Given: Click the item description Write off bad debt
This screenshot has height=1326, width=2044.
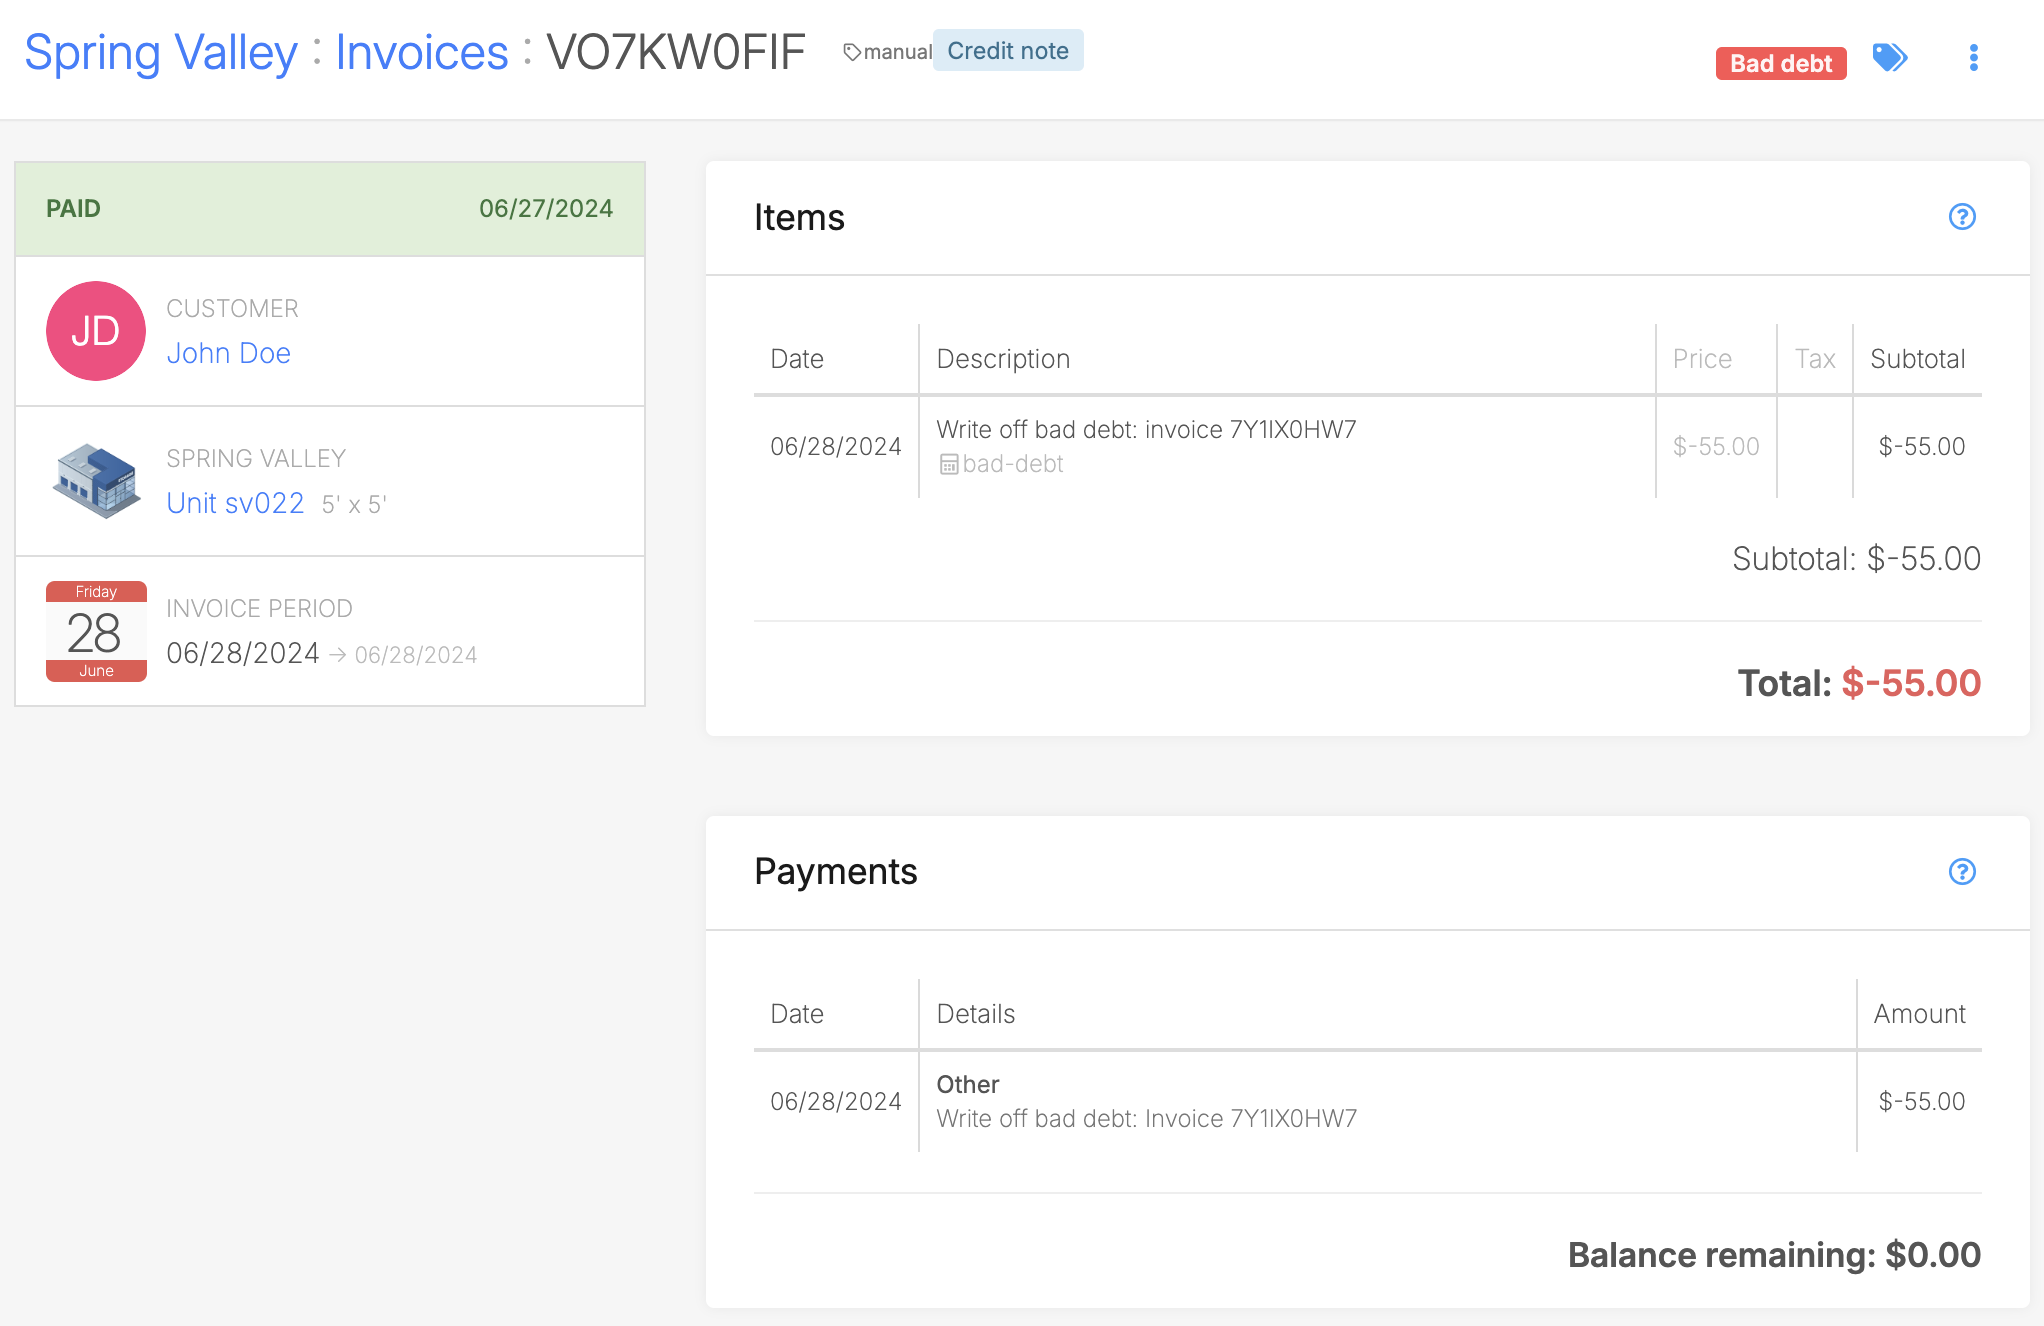Looking at the screenshot, I should [x=1146, y=429].
